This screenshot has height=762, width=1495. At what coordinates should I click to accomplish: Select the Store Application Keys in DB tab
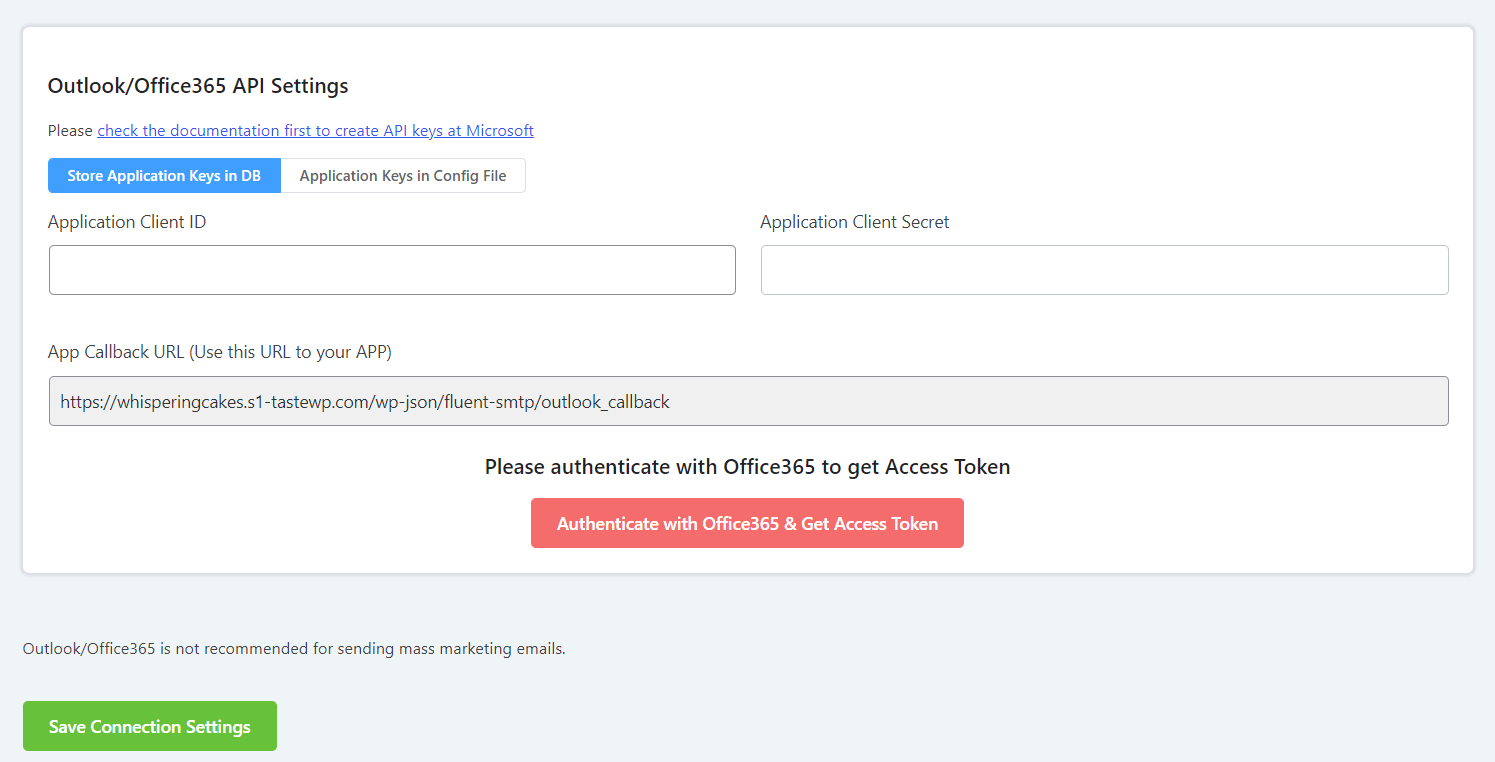pyautogui.click(x=164, y=175)
